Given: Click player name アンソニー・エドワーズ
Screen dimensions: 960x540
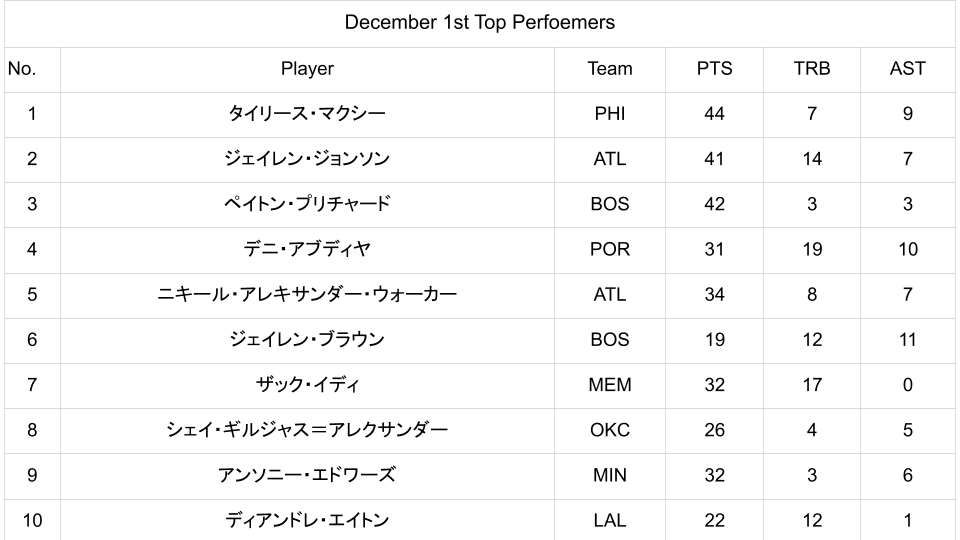Looking at the screenshot, I should click(x=307, y=475).
